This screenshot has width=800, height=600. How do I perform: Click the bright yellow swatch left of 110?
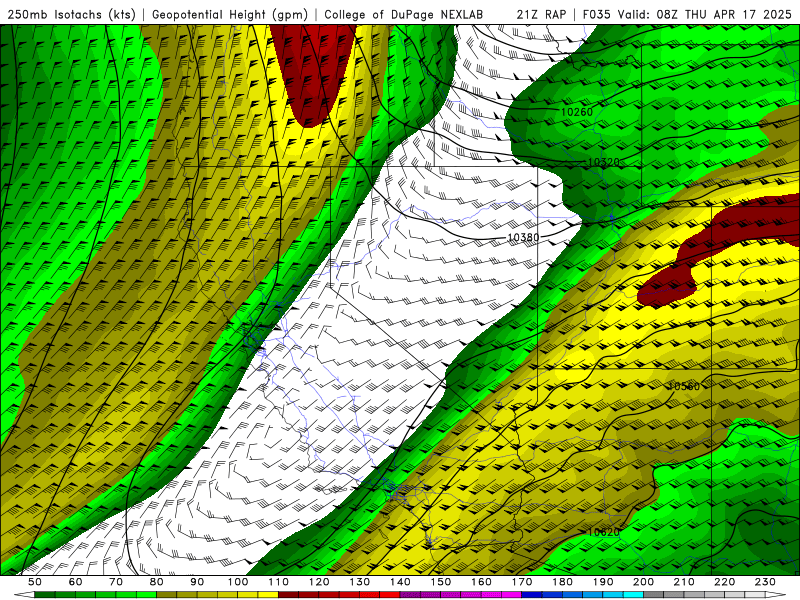click(268, 595)
